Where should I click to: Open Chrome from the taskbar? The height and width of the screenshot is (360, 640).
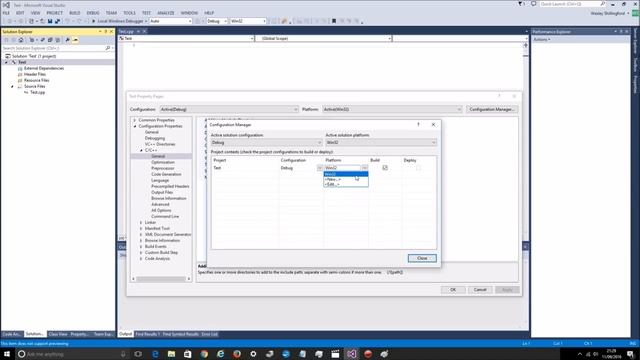[x=204, y=354]
